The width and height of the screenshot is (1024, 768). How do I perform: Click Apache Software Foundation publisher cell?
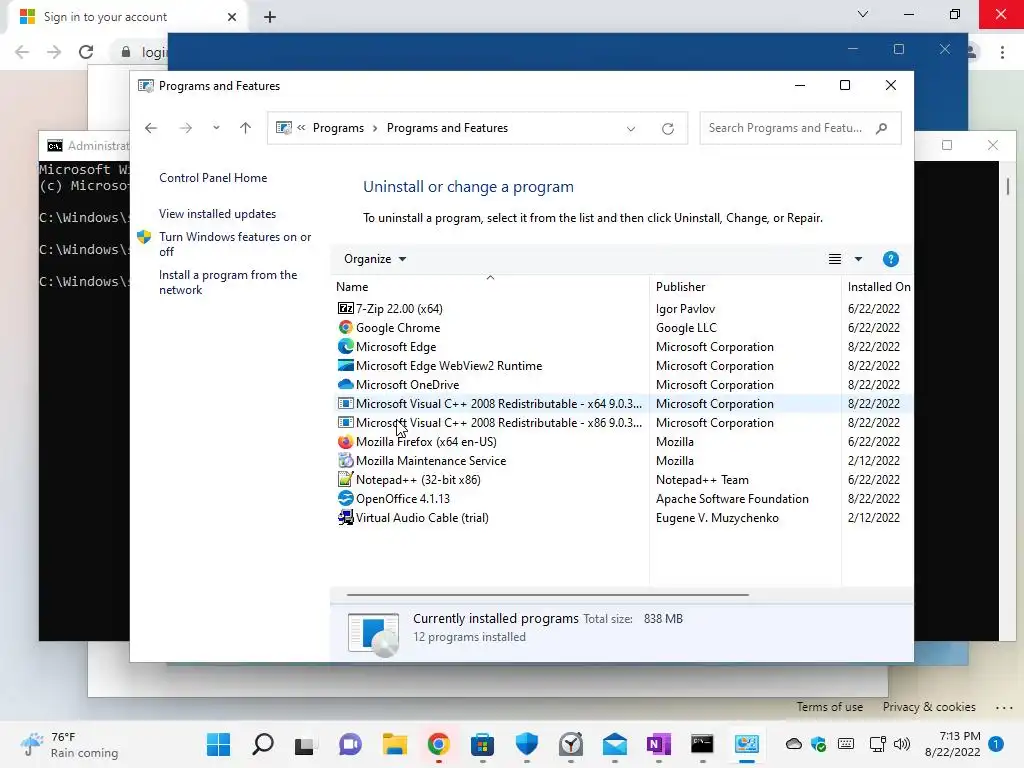pos(732,498)
